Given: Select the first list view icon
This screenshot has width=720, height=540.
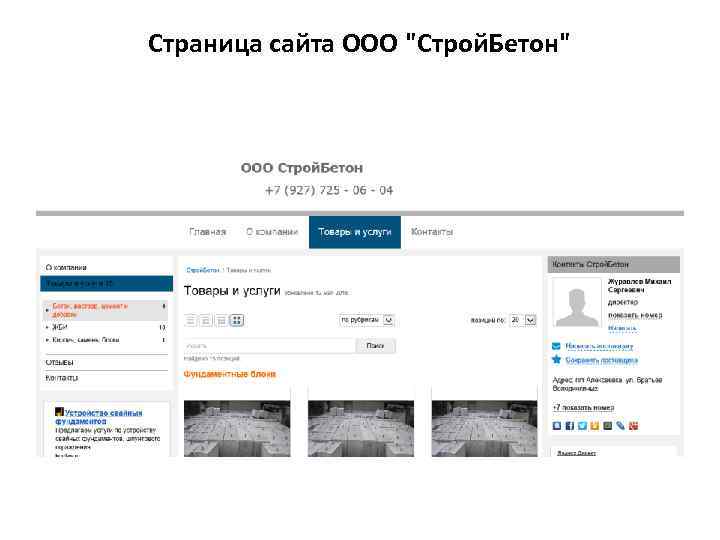Looking at the screenshot, I should tap(191, 320).
